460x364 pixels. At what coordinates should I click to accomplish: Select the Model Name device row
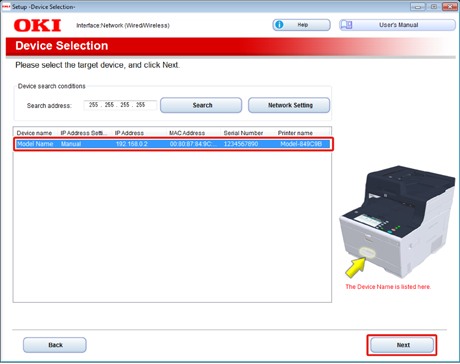click(x=173, y=144)
